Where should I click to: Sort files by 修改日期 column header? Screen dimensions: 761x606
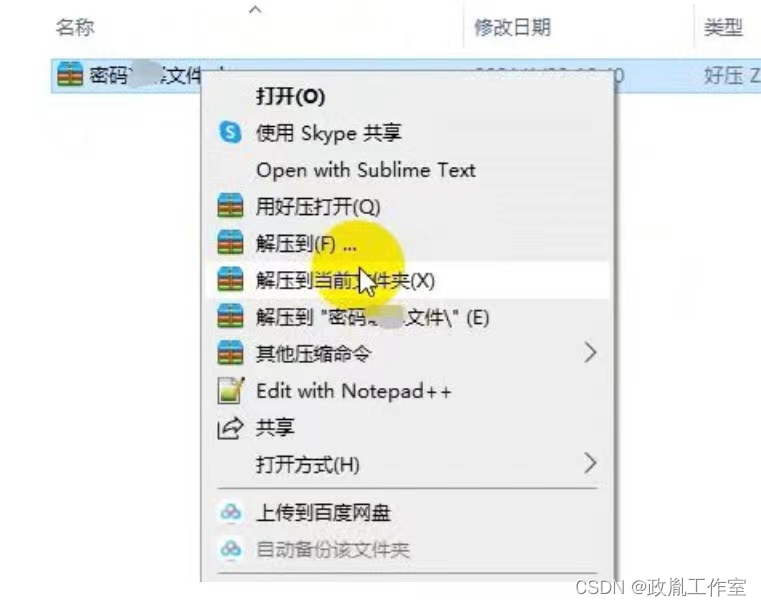coord(513,27)
